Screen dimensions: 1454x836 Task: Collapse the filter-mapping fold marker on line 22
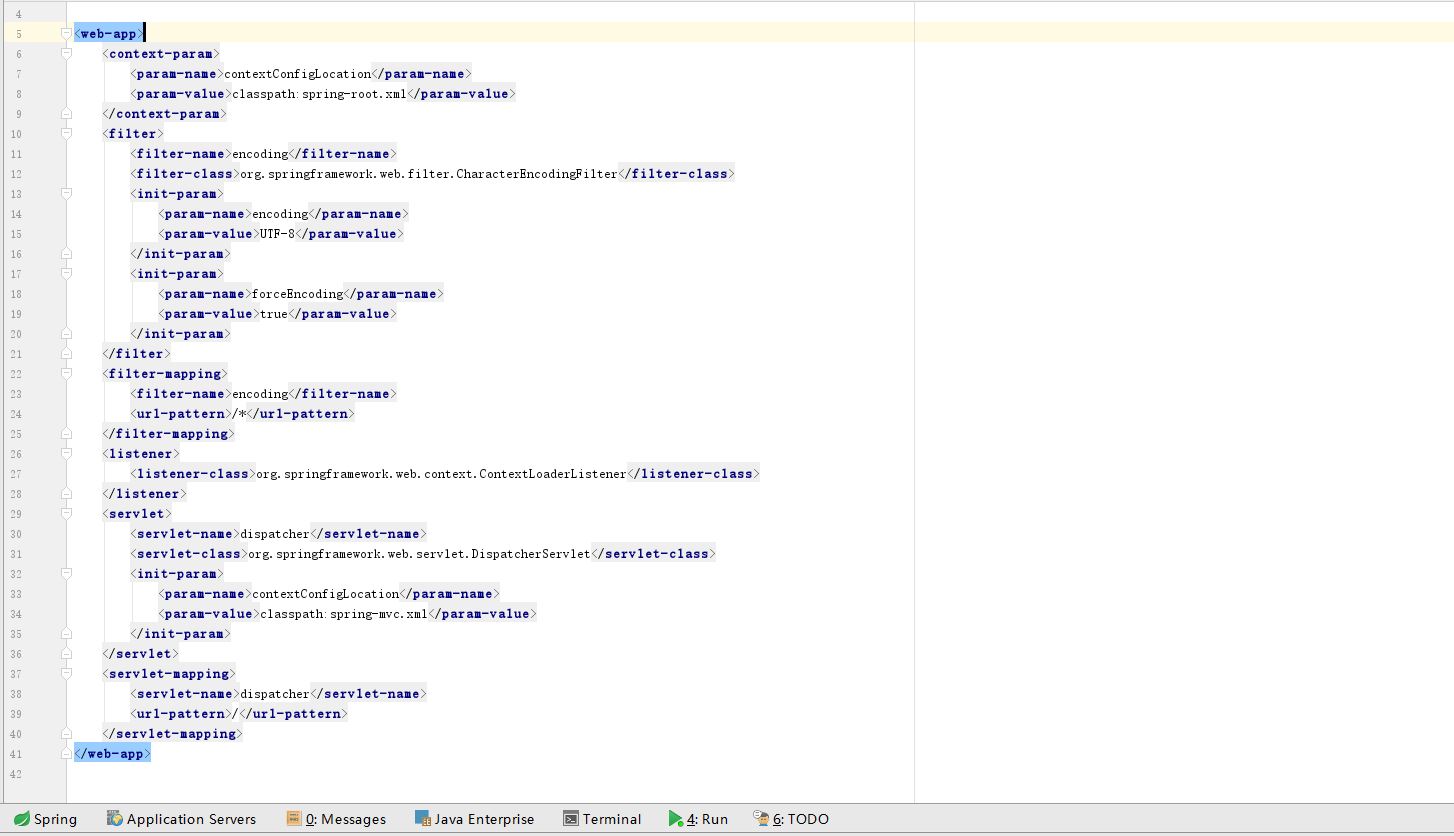pyautogui.click(x=66, y=374)
